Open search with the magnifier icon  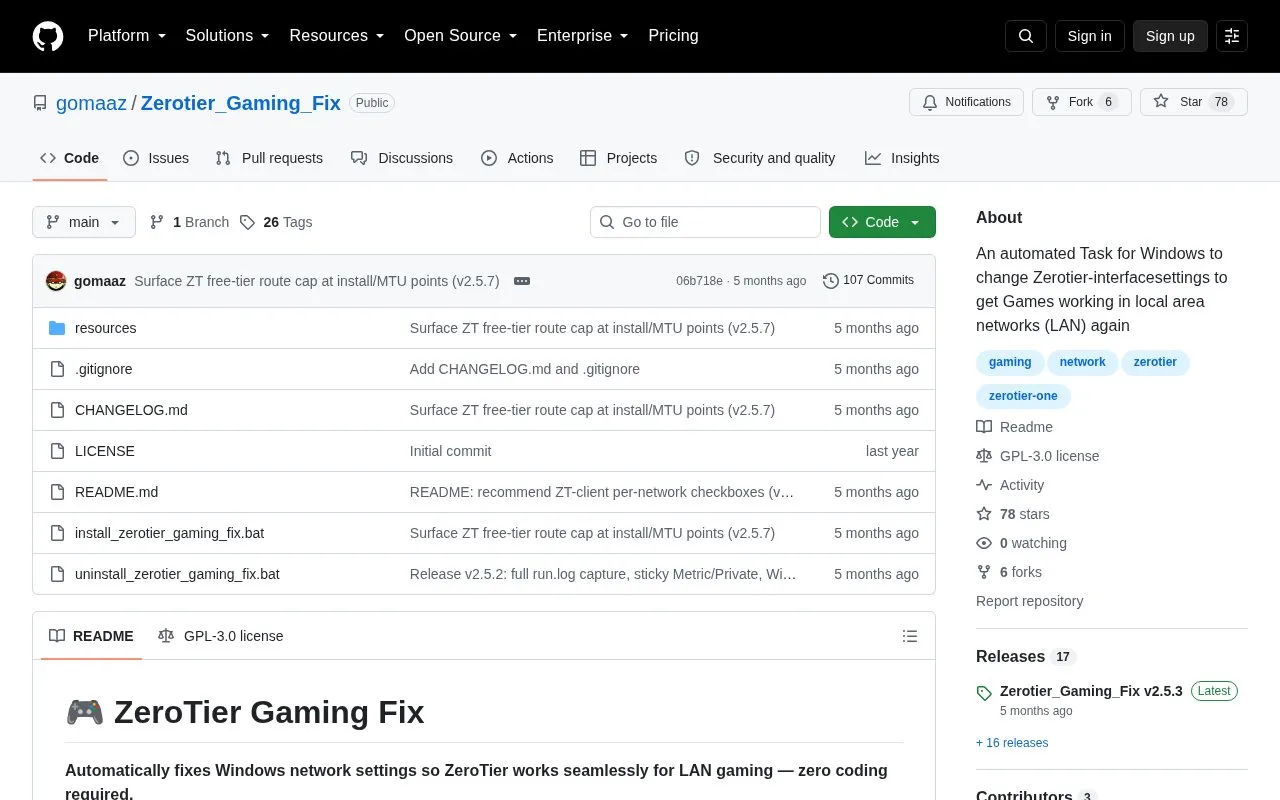click(x=1026, y=36)
